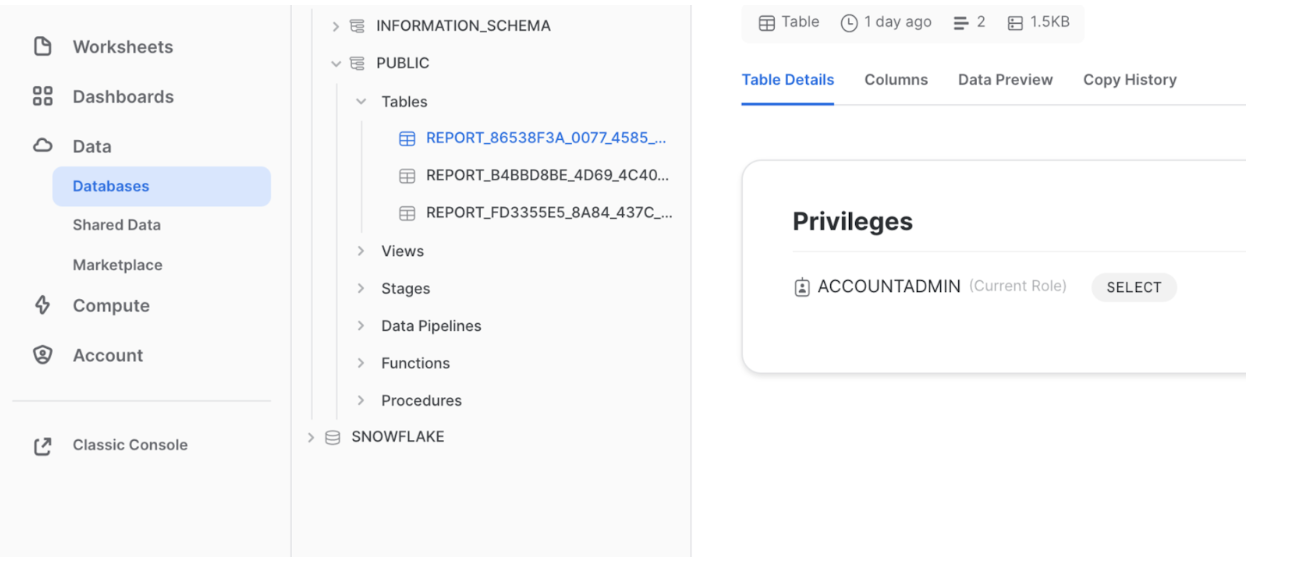Click the Account shield icon
This screenshot has height=568, width=1316.
[x=42, y=355]
